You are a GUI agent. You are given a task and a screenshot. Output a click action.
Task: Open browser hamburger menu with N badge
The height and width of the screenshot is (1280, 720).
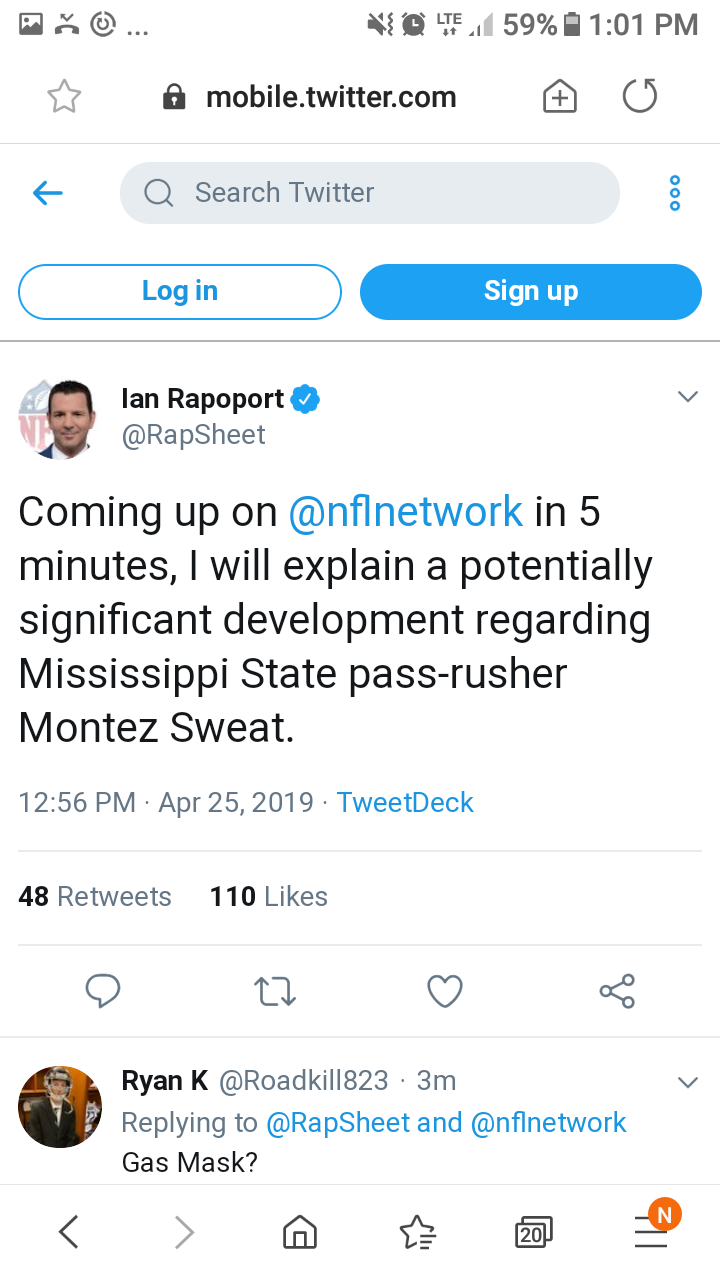click(x=653, y=1229)
